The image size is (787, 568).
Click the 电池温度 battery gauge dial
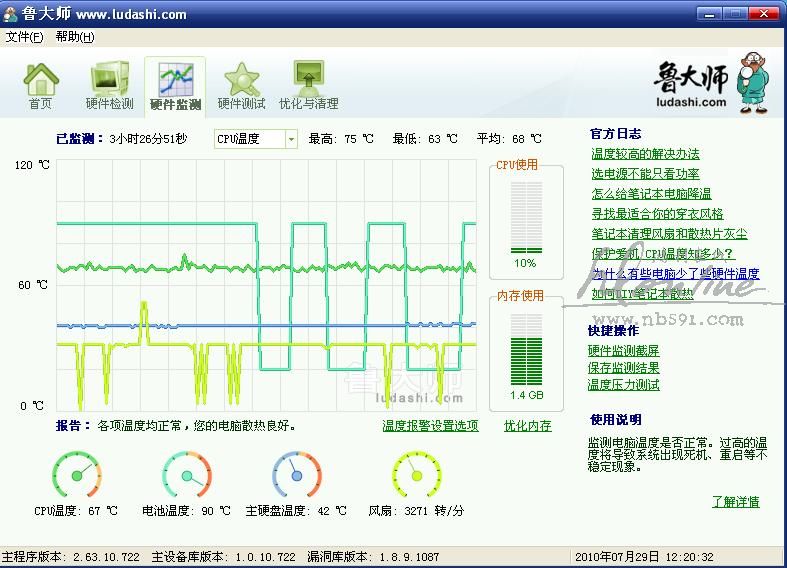point(187,474)
